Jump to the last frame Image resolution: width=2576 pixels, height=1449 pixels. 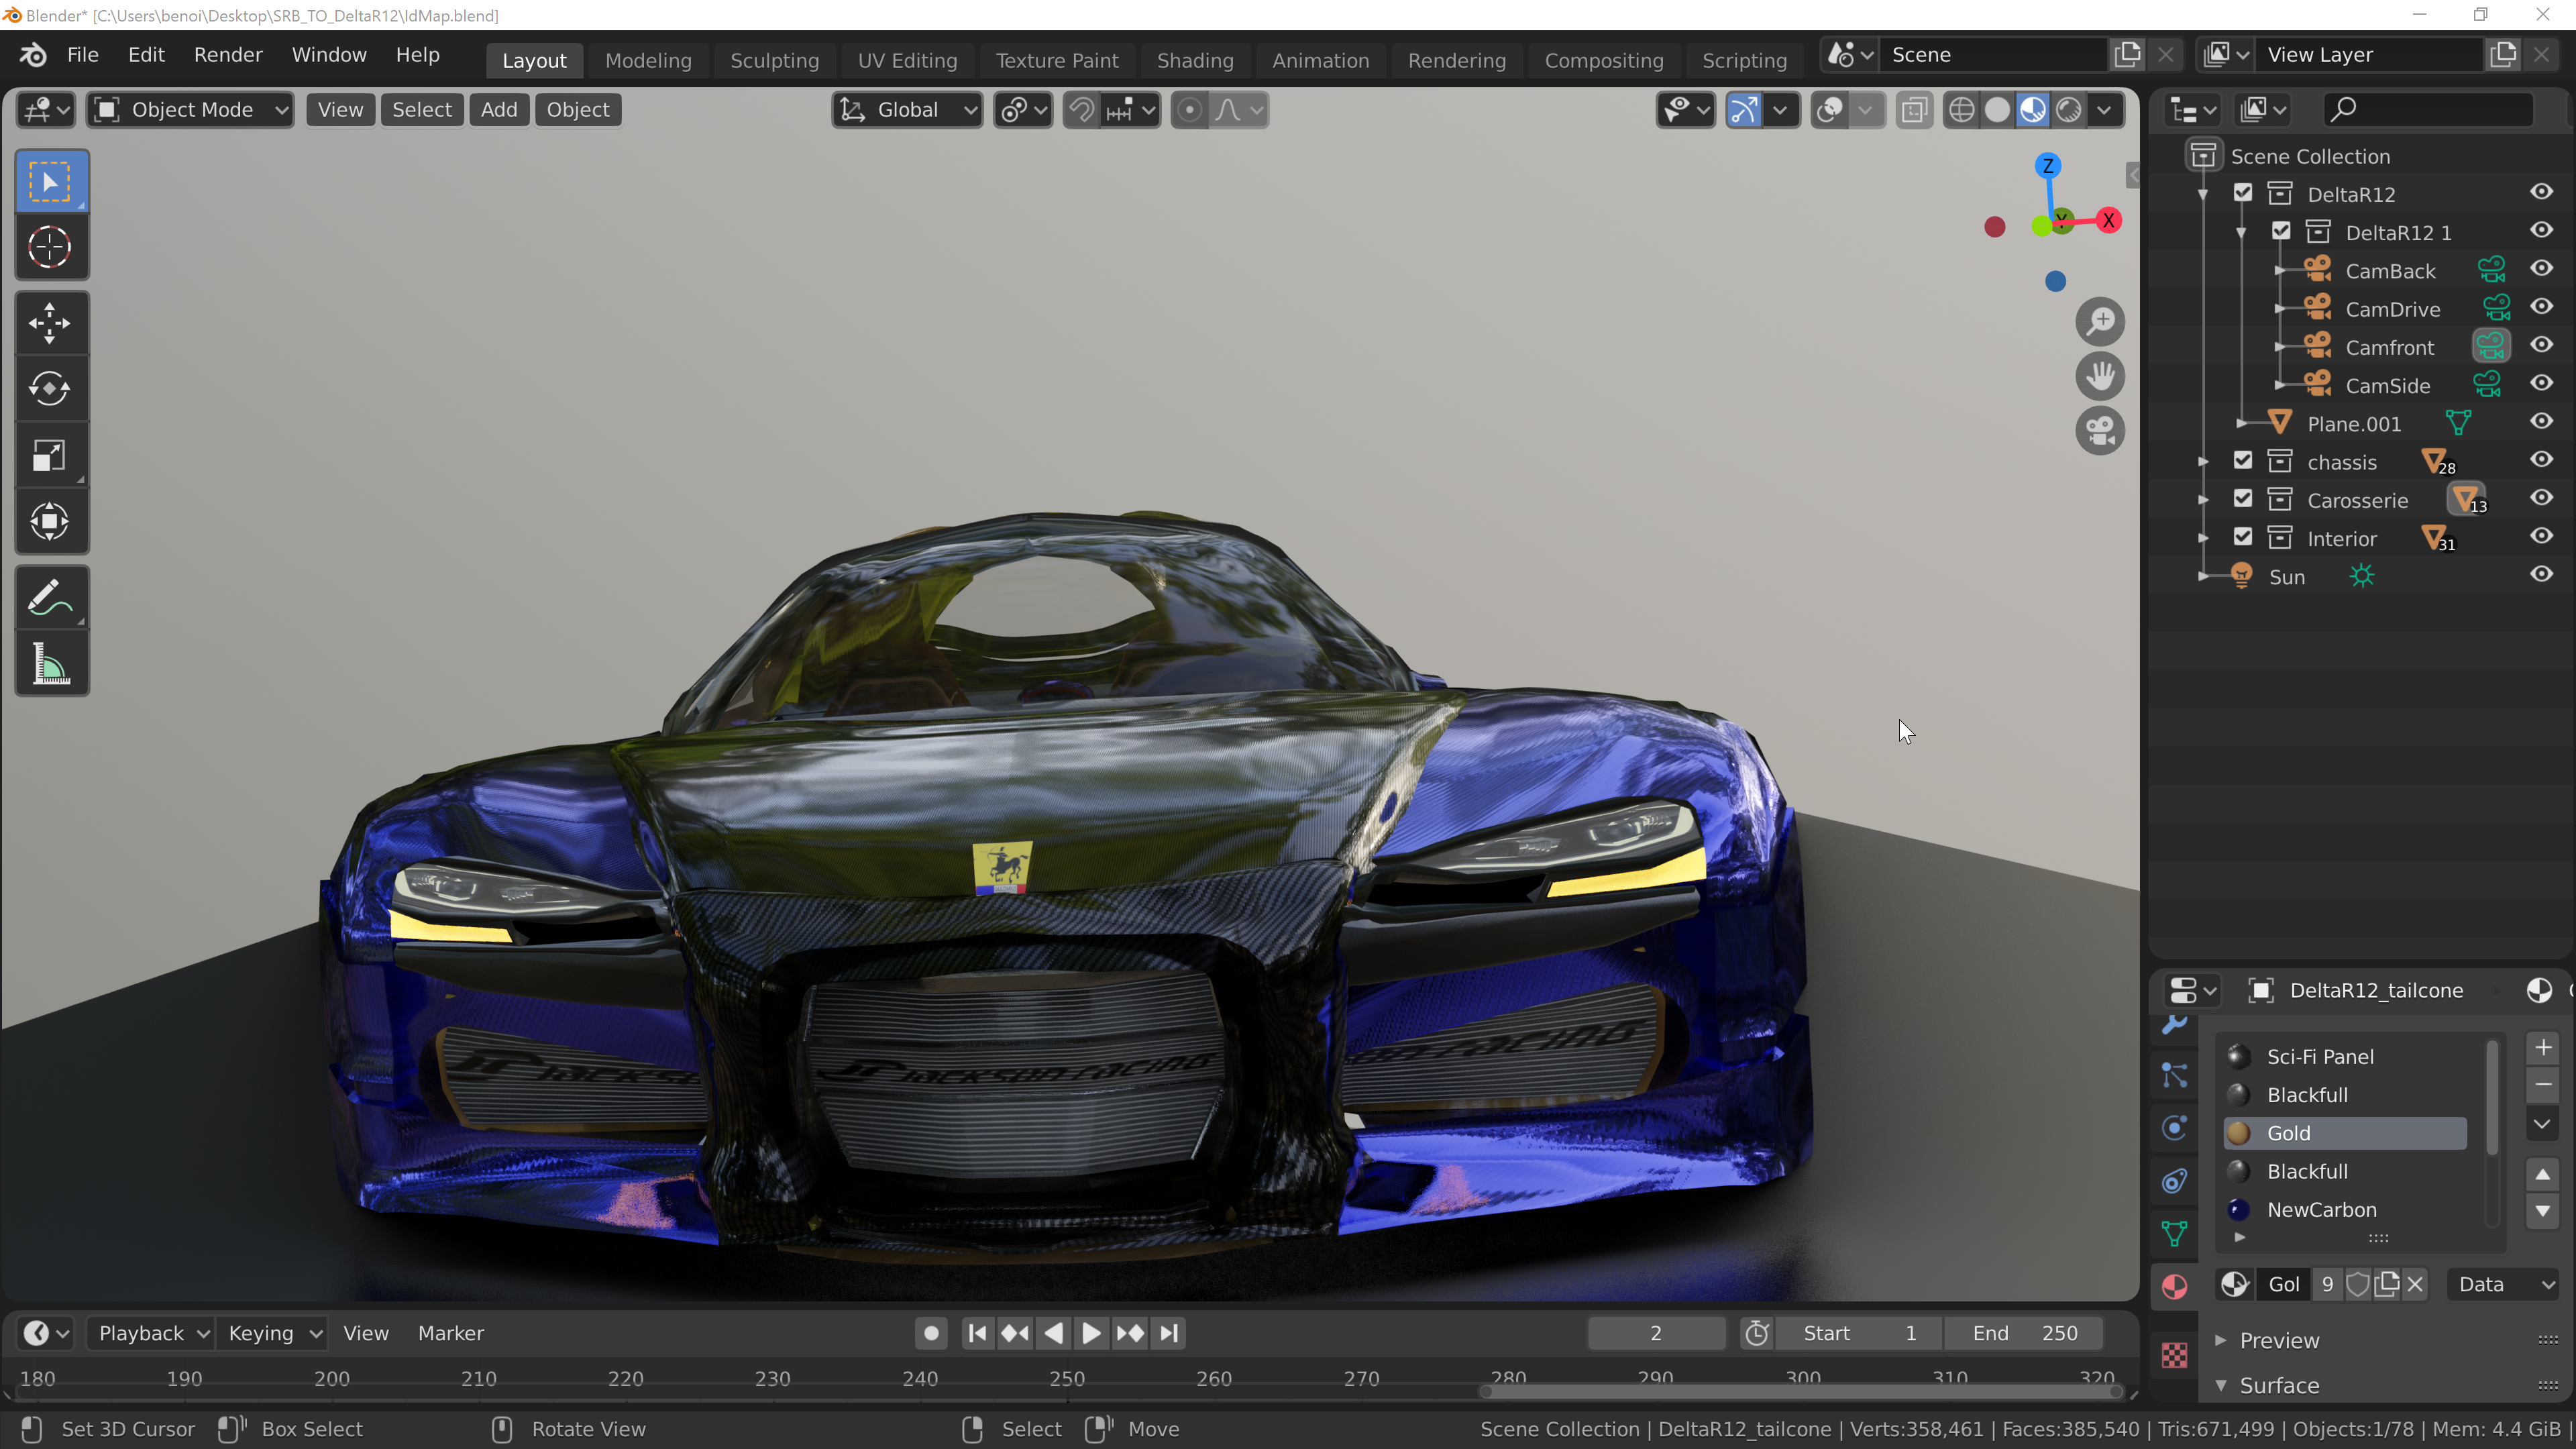1168,1333
